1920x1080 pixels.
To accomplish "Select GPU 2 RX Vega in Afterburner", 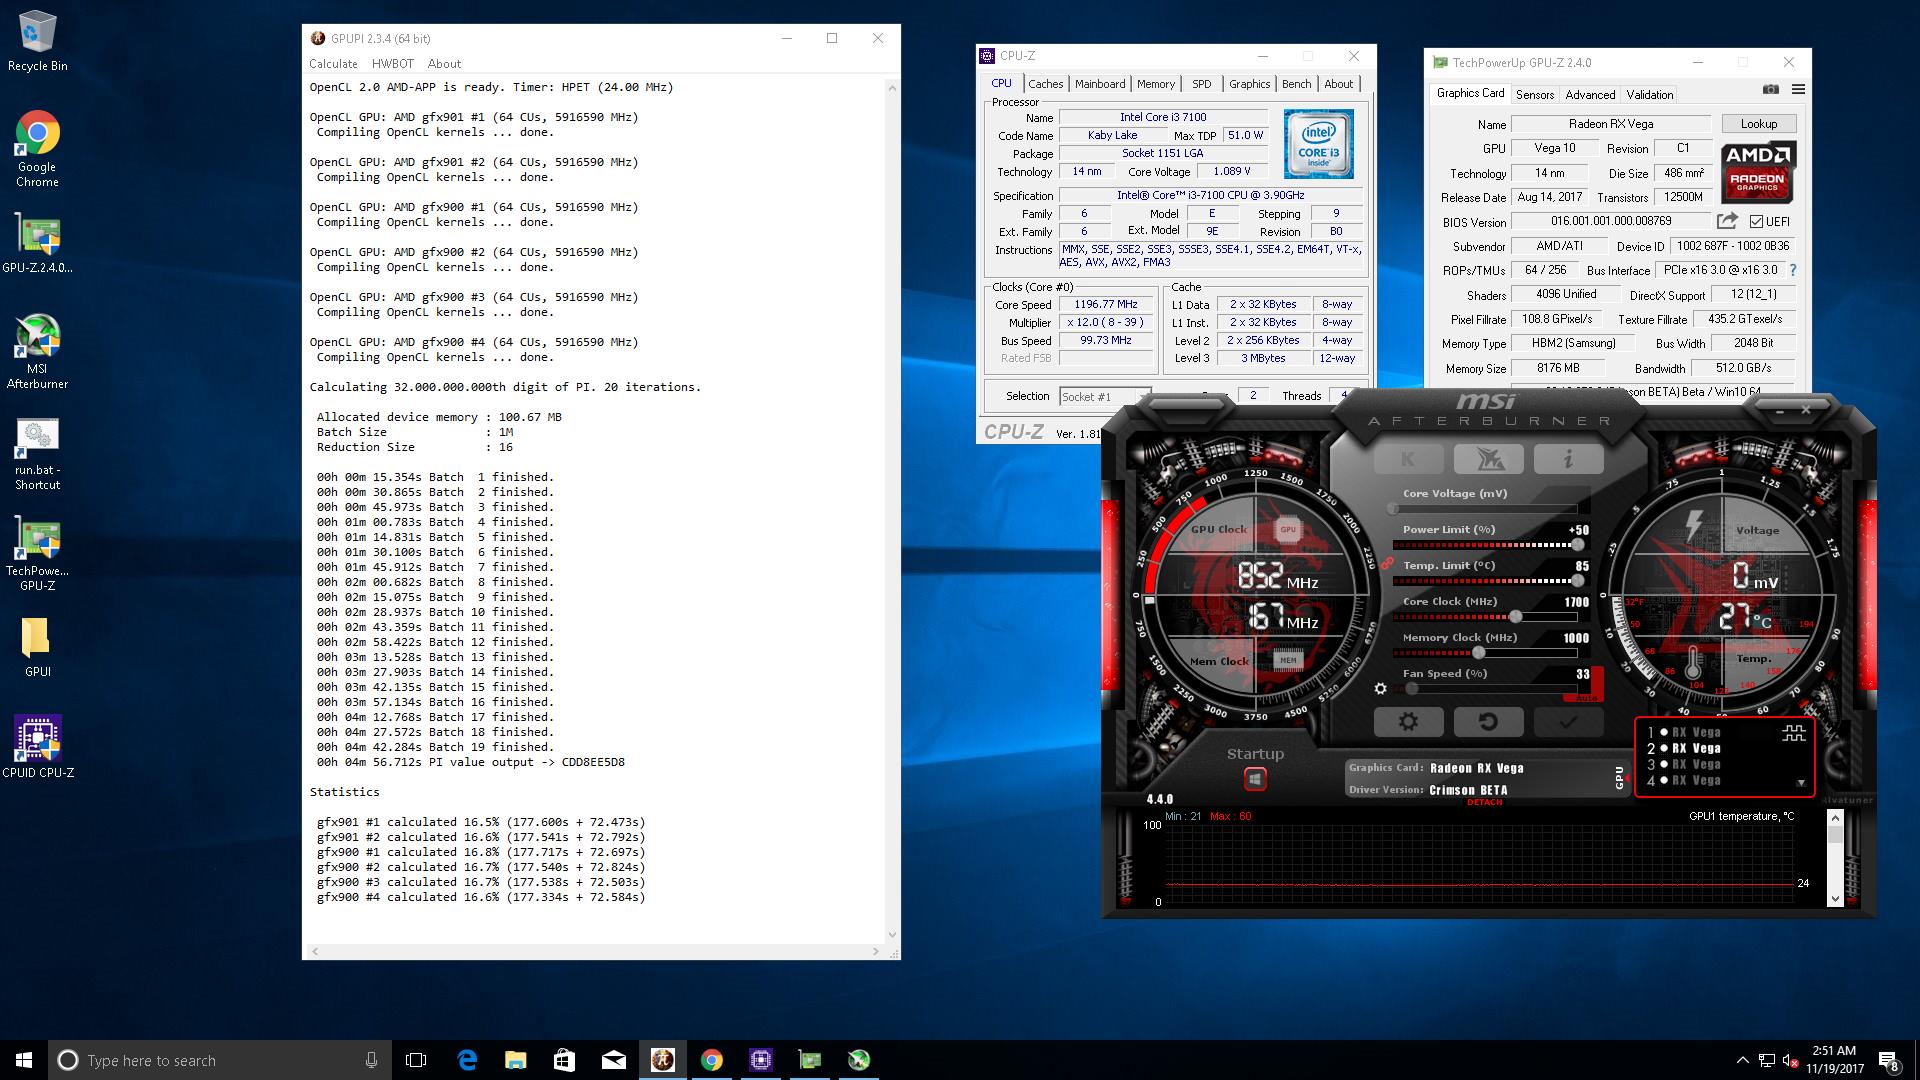I will (1686, 748).
